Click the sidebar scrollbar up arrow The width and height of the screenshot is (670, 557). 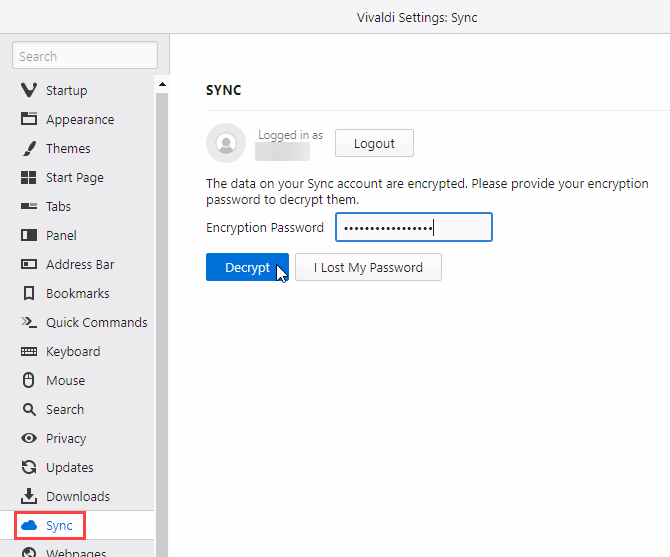pyautogui.click(x=162, y=84)
